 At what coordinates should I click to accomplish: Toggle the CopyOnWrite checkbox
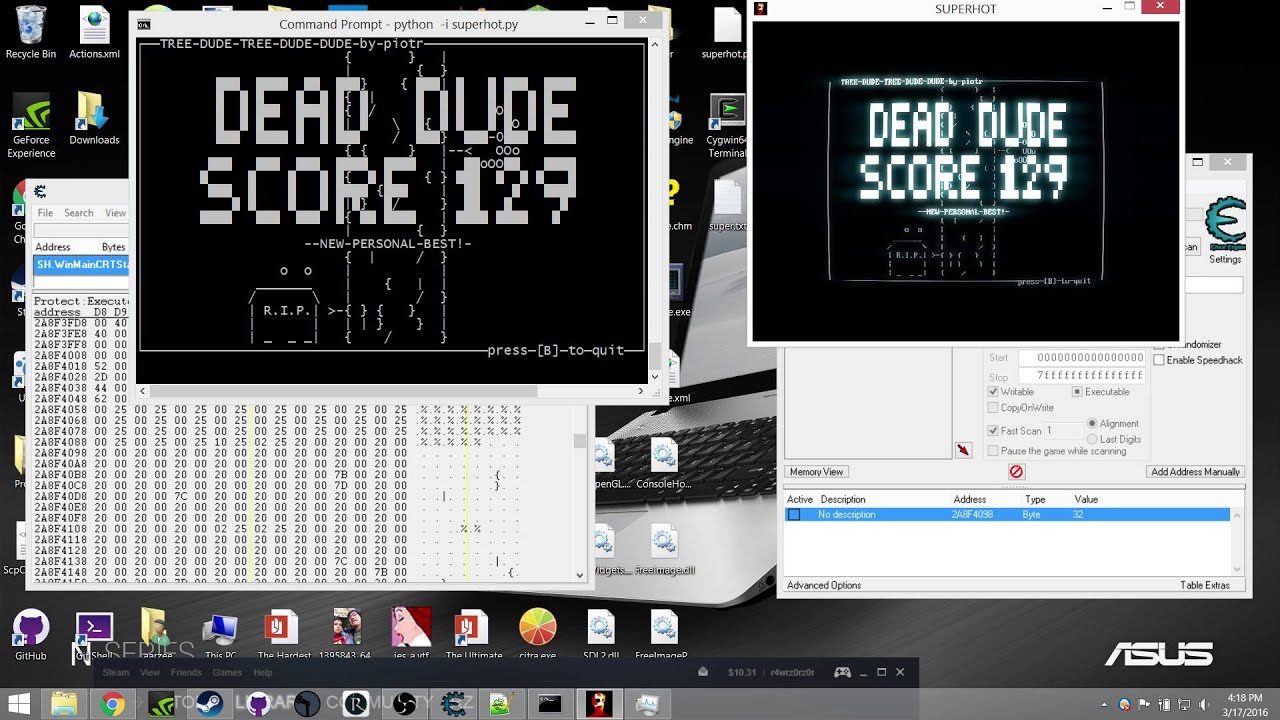(993, 408)
